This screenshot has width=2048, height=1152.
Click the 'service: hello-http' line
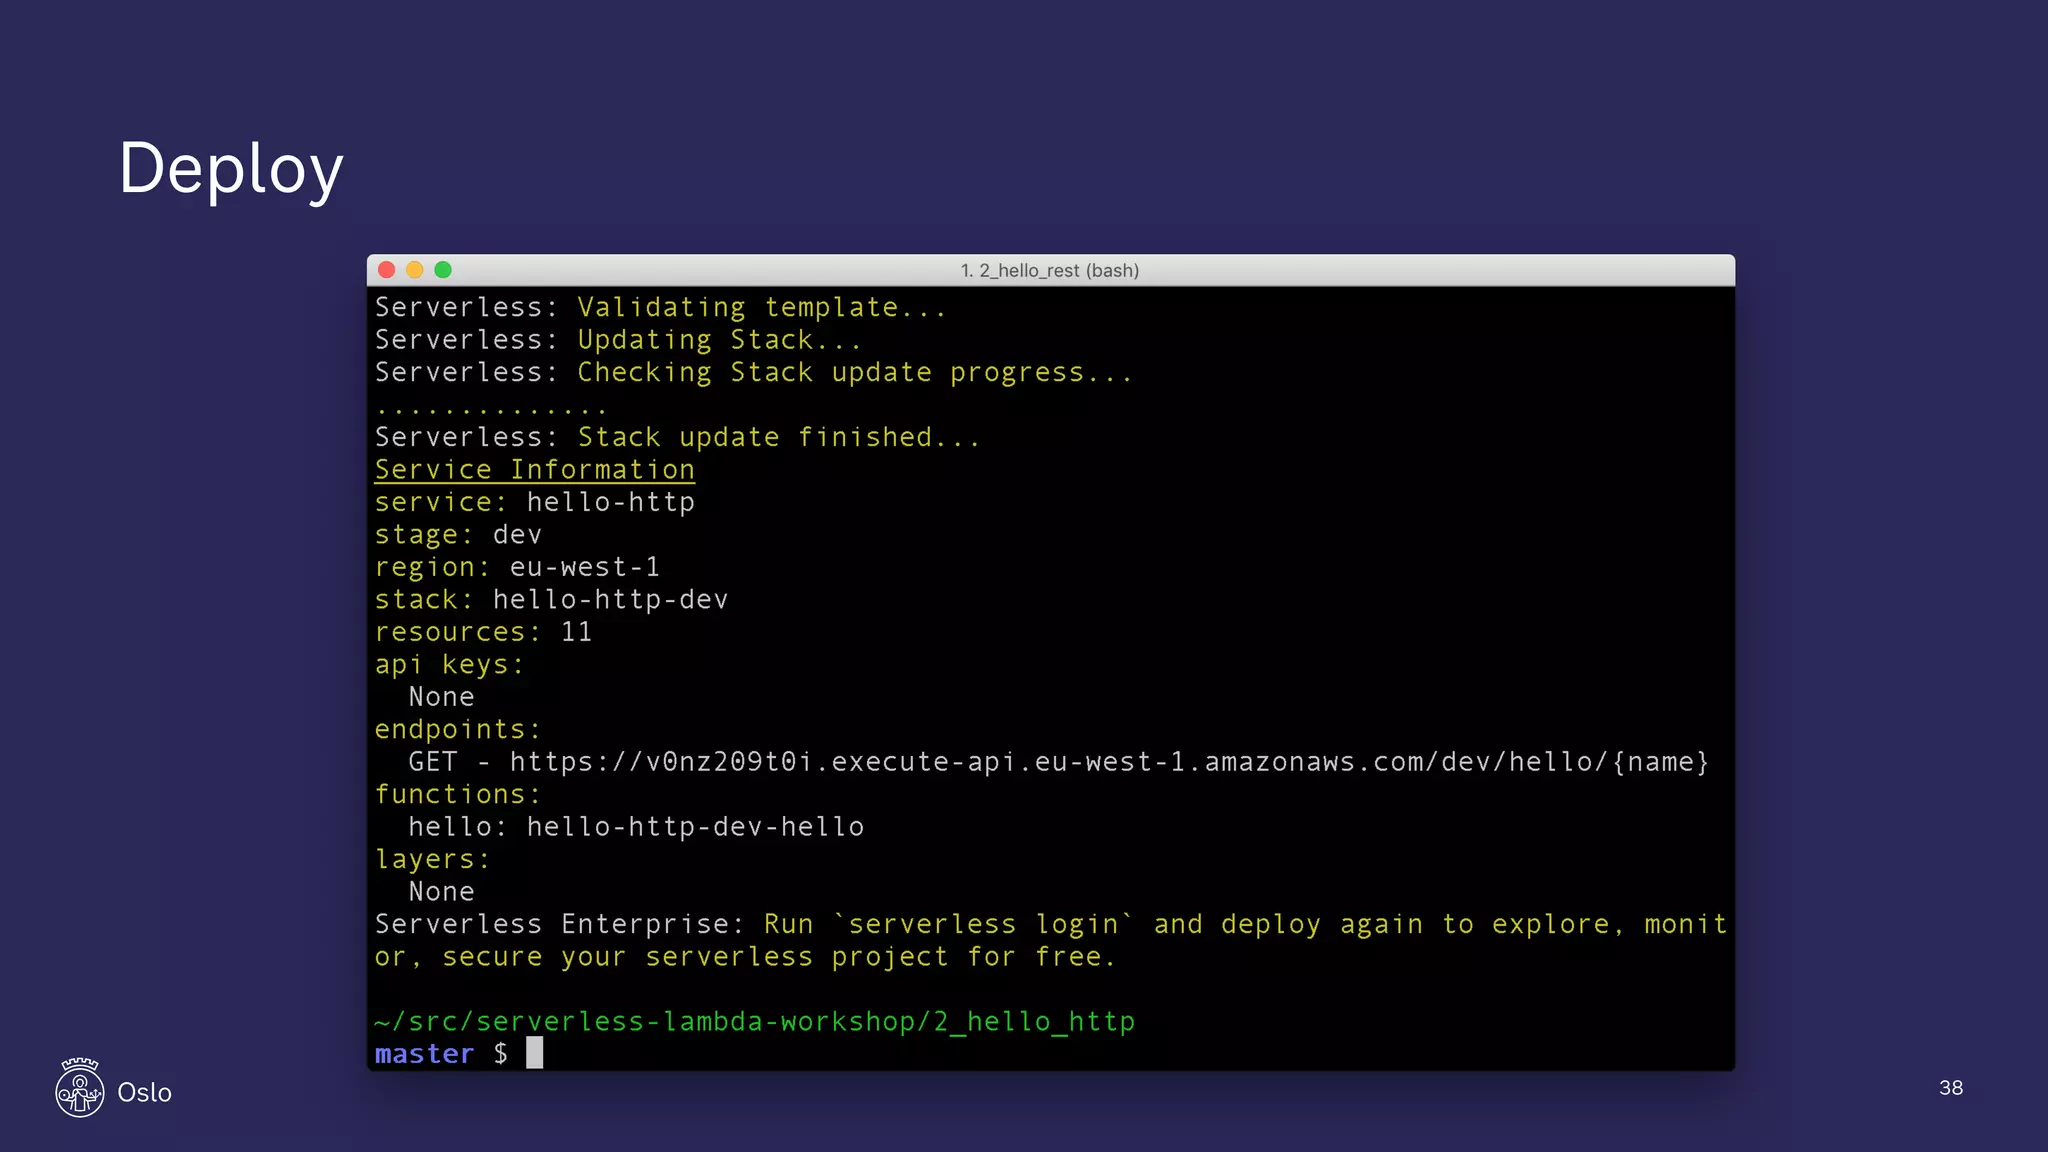pos(535,502)
